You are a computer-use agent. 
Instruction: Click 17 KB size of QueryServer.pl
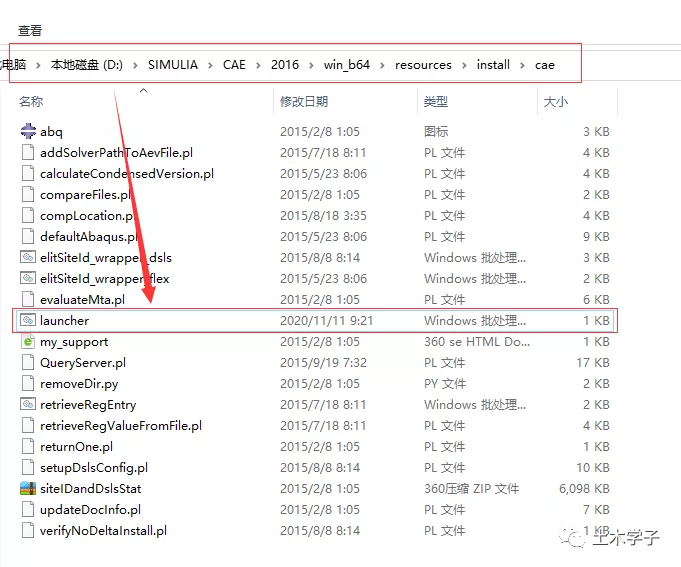click(x=593, y=363)
